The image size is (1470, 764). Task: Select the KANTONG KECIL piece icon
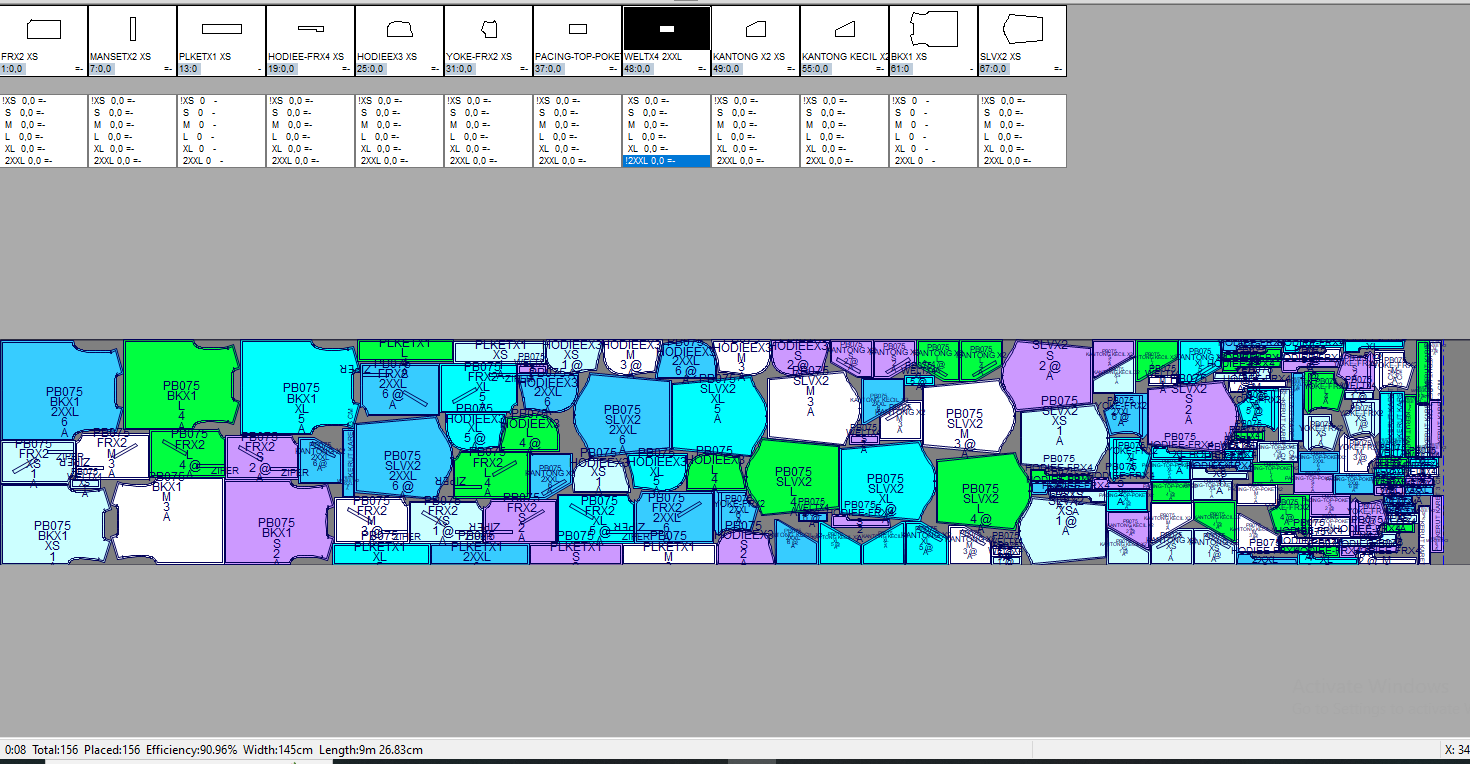[x=844, y=29]
